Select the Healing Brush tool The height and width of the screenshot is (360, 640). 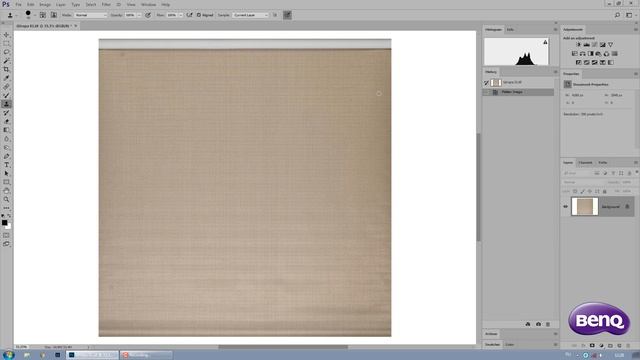(x=6, y=87)
